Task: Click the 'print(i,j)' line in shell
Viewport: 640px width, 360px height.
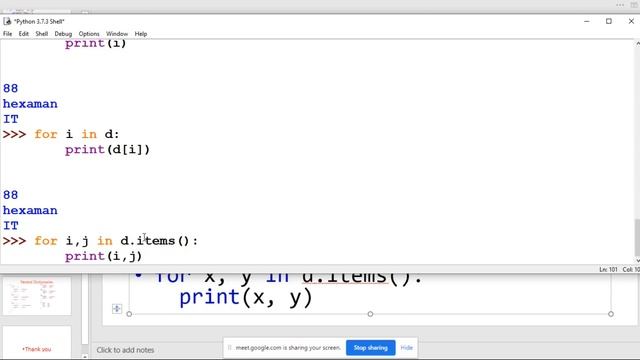Action: coord(103,256)
